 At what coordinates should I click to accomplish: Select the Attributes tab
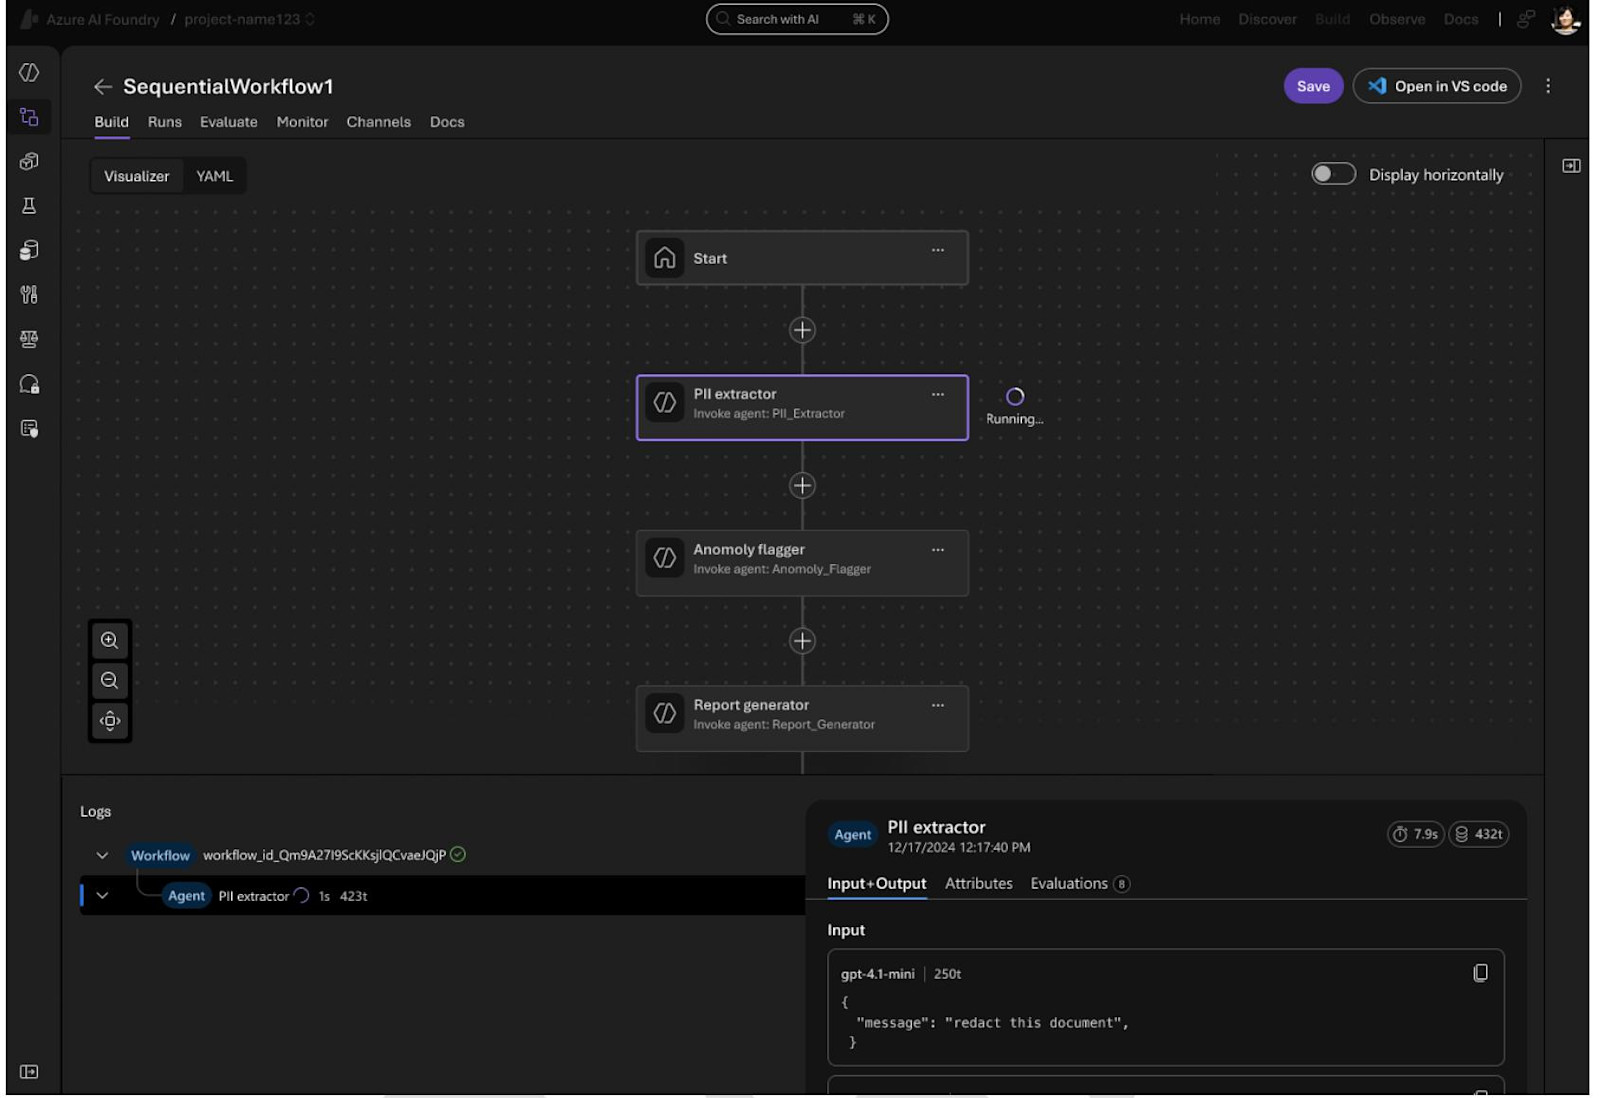click(979, 884)
